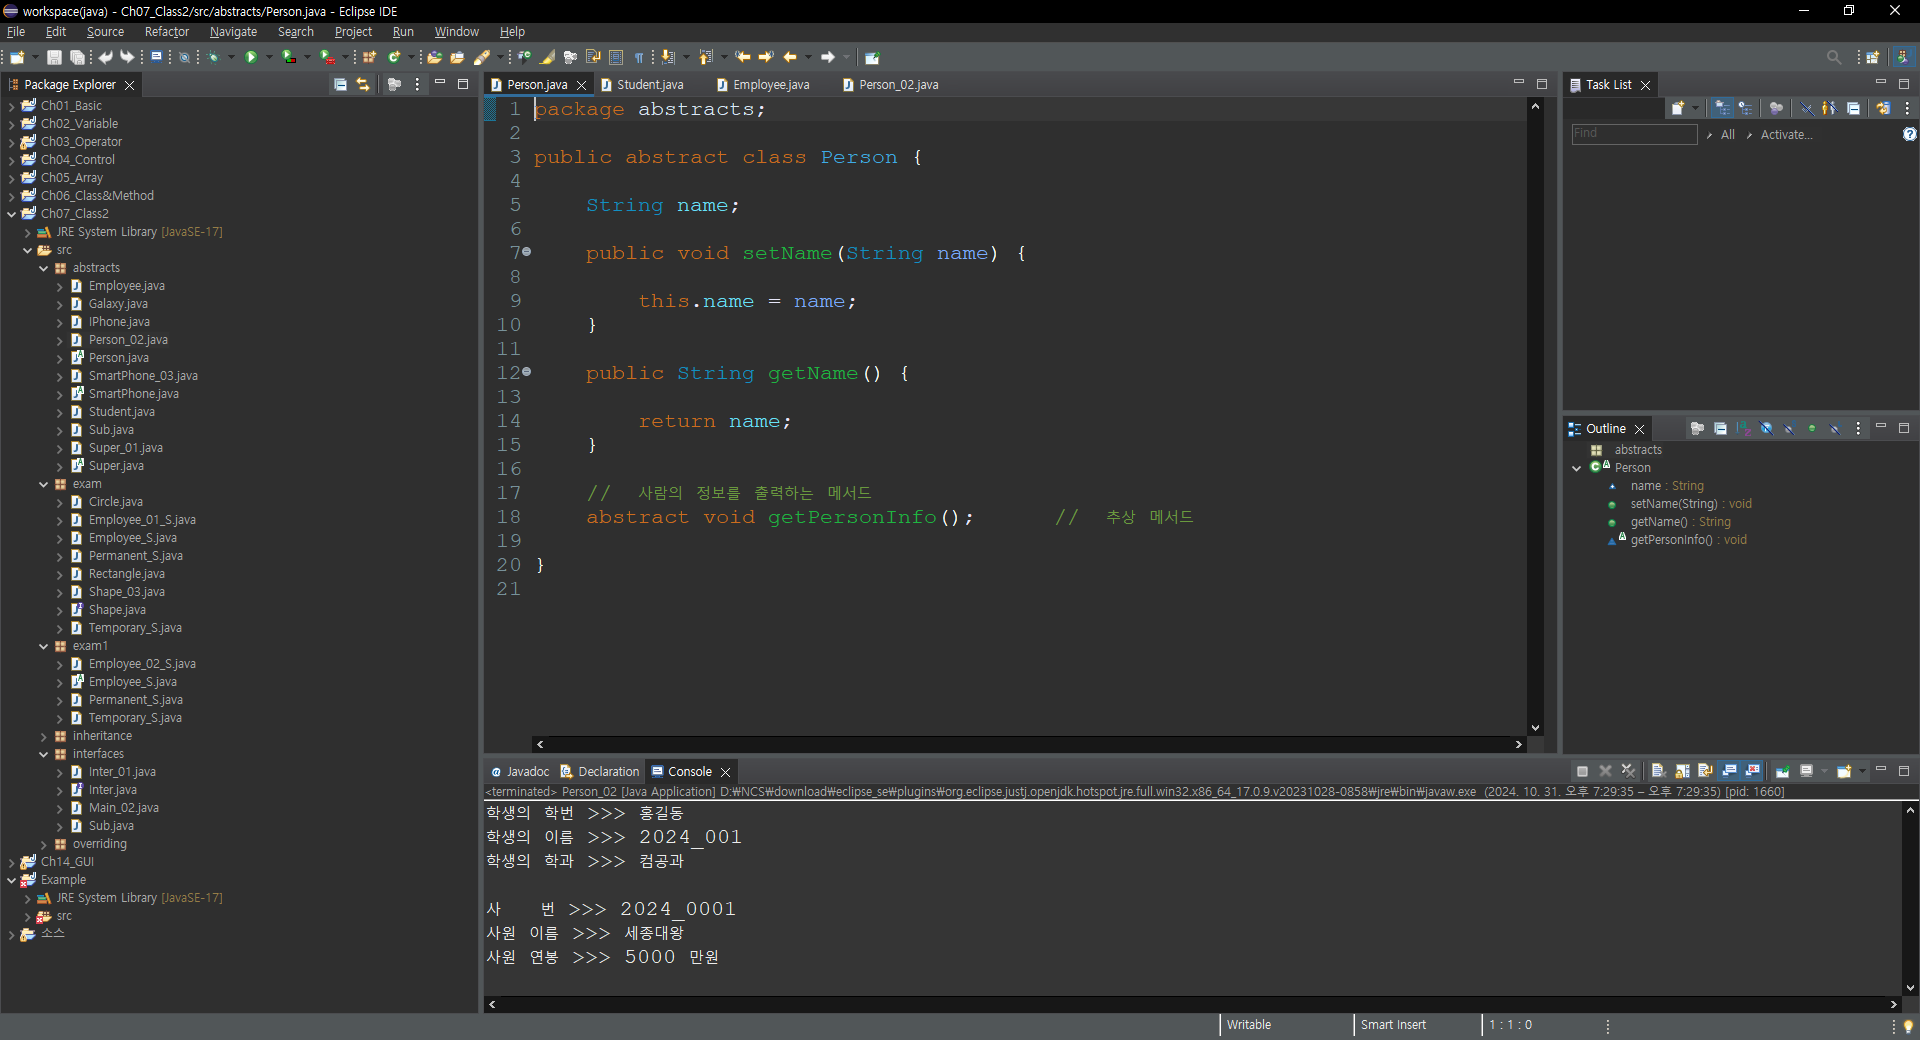Viewport: 1920px width, 1040px height.
Task: Click the Last Edit Location arrow icon
Action: 743,58
